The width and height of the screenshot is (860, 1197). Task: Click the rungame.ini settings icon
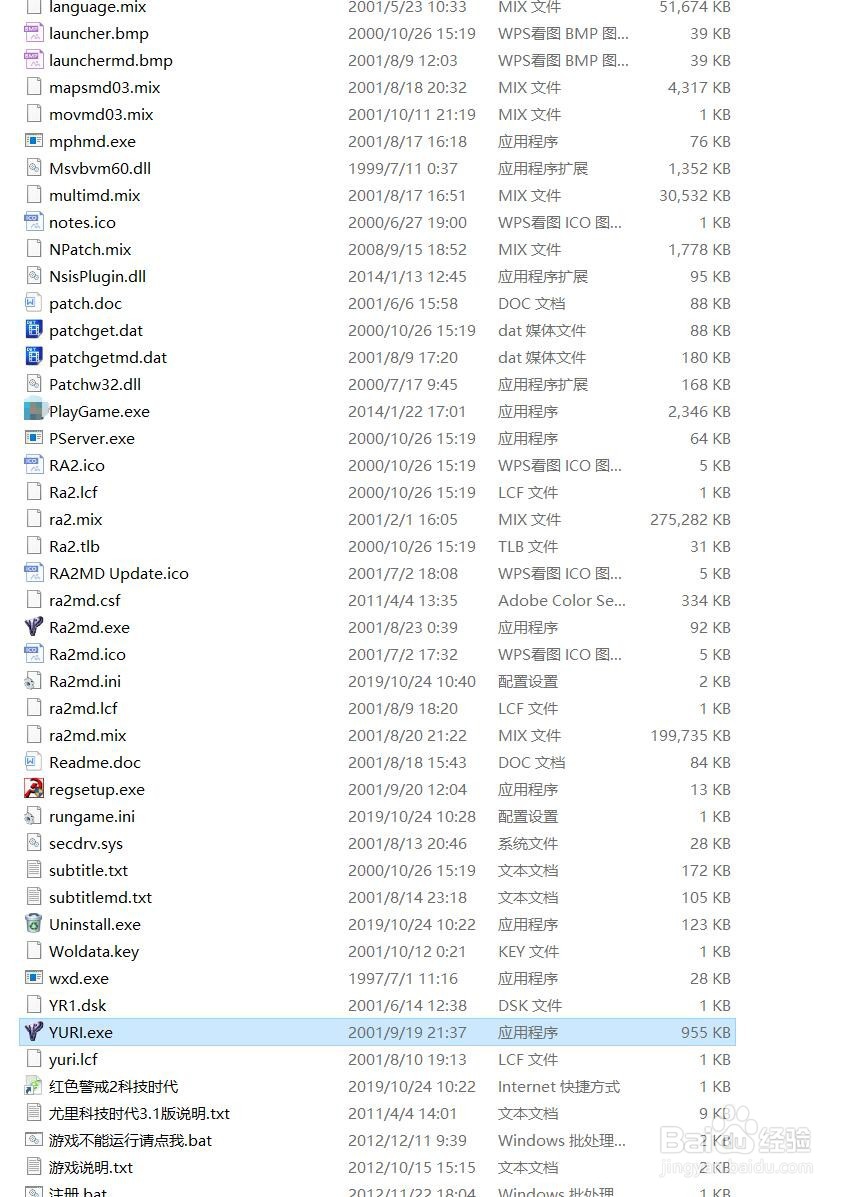tap(34, 817)
